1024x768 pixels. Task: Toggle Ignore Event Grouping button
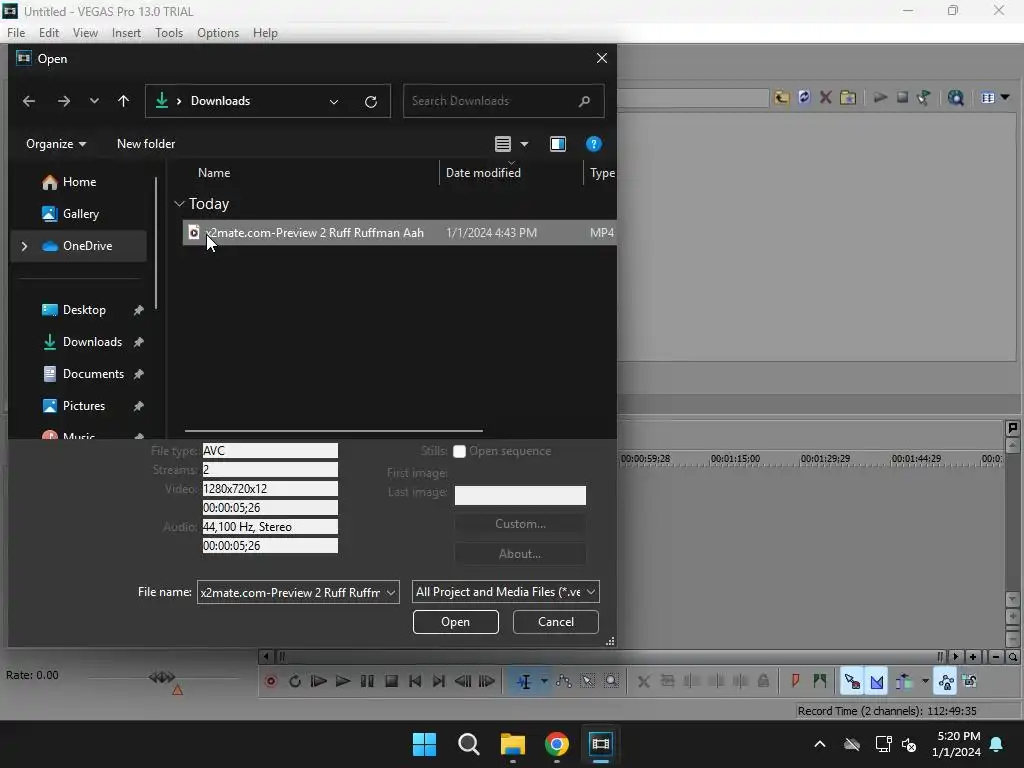(x=970, y=682)
